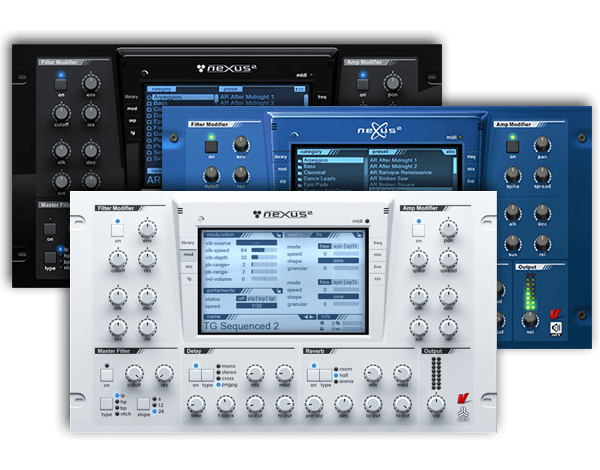
Task: Select stereo delay mode
Action: point(227,372)
